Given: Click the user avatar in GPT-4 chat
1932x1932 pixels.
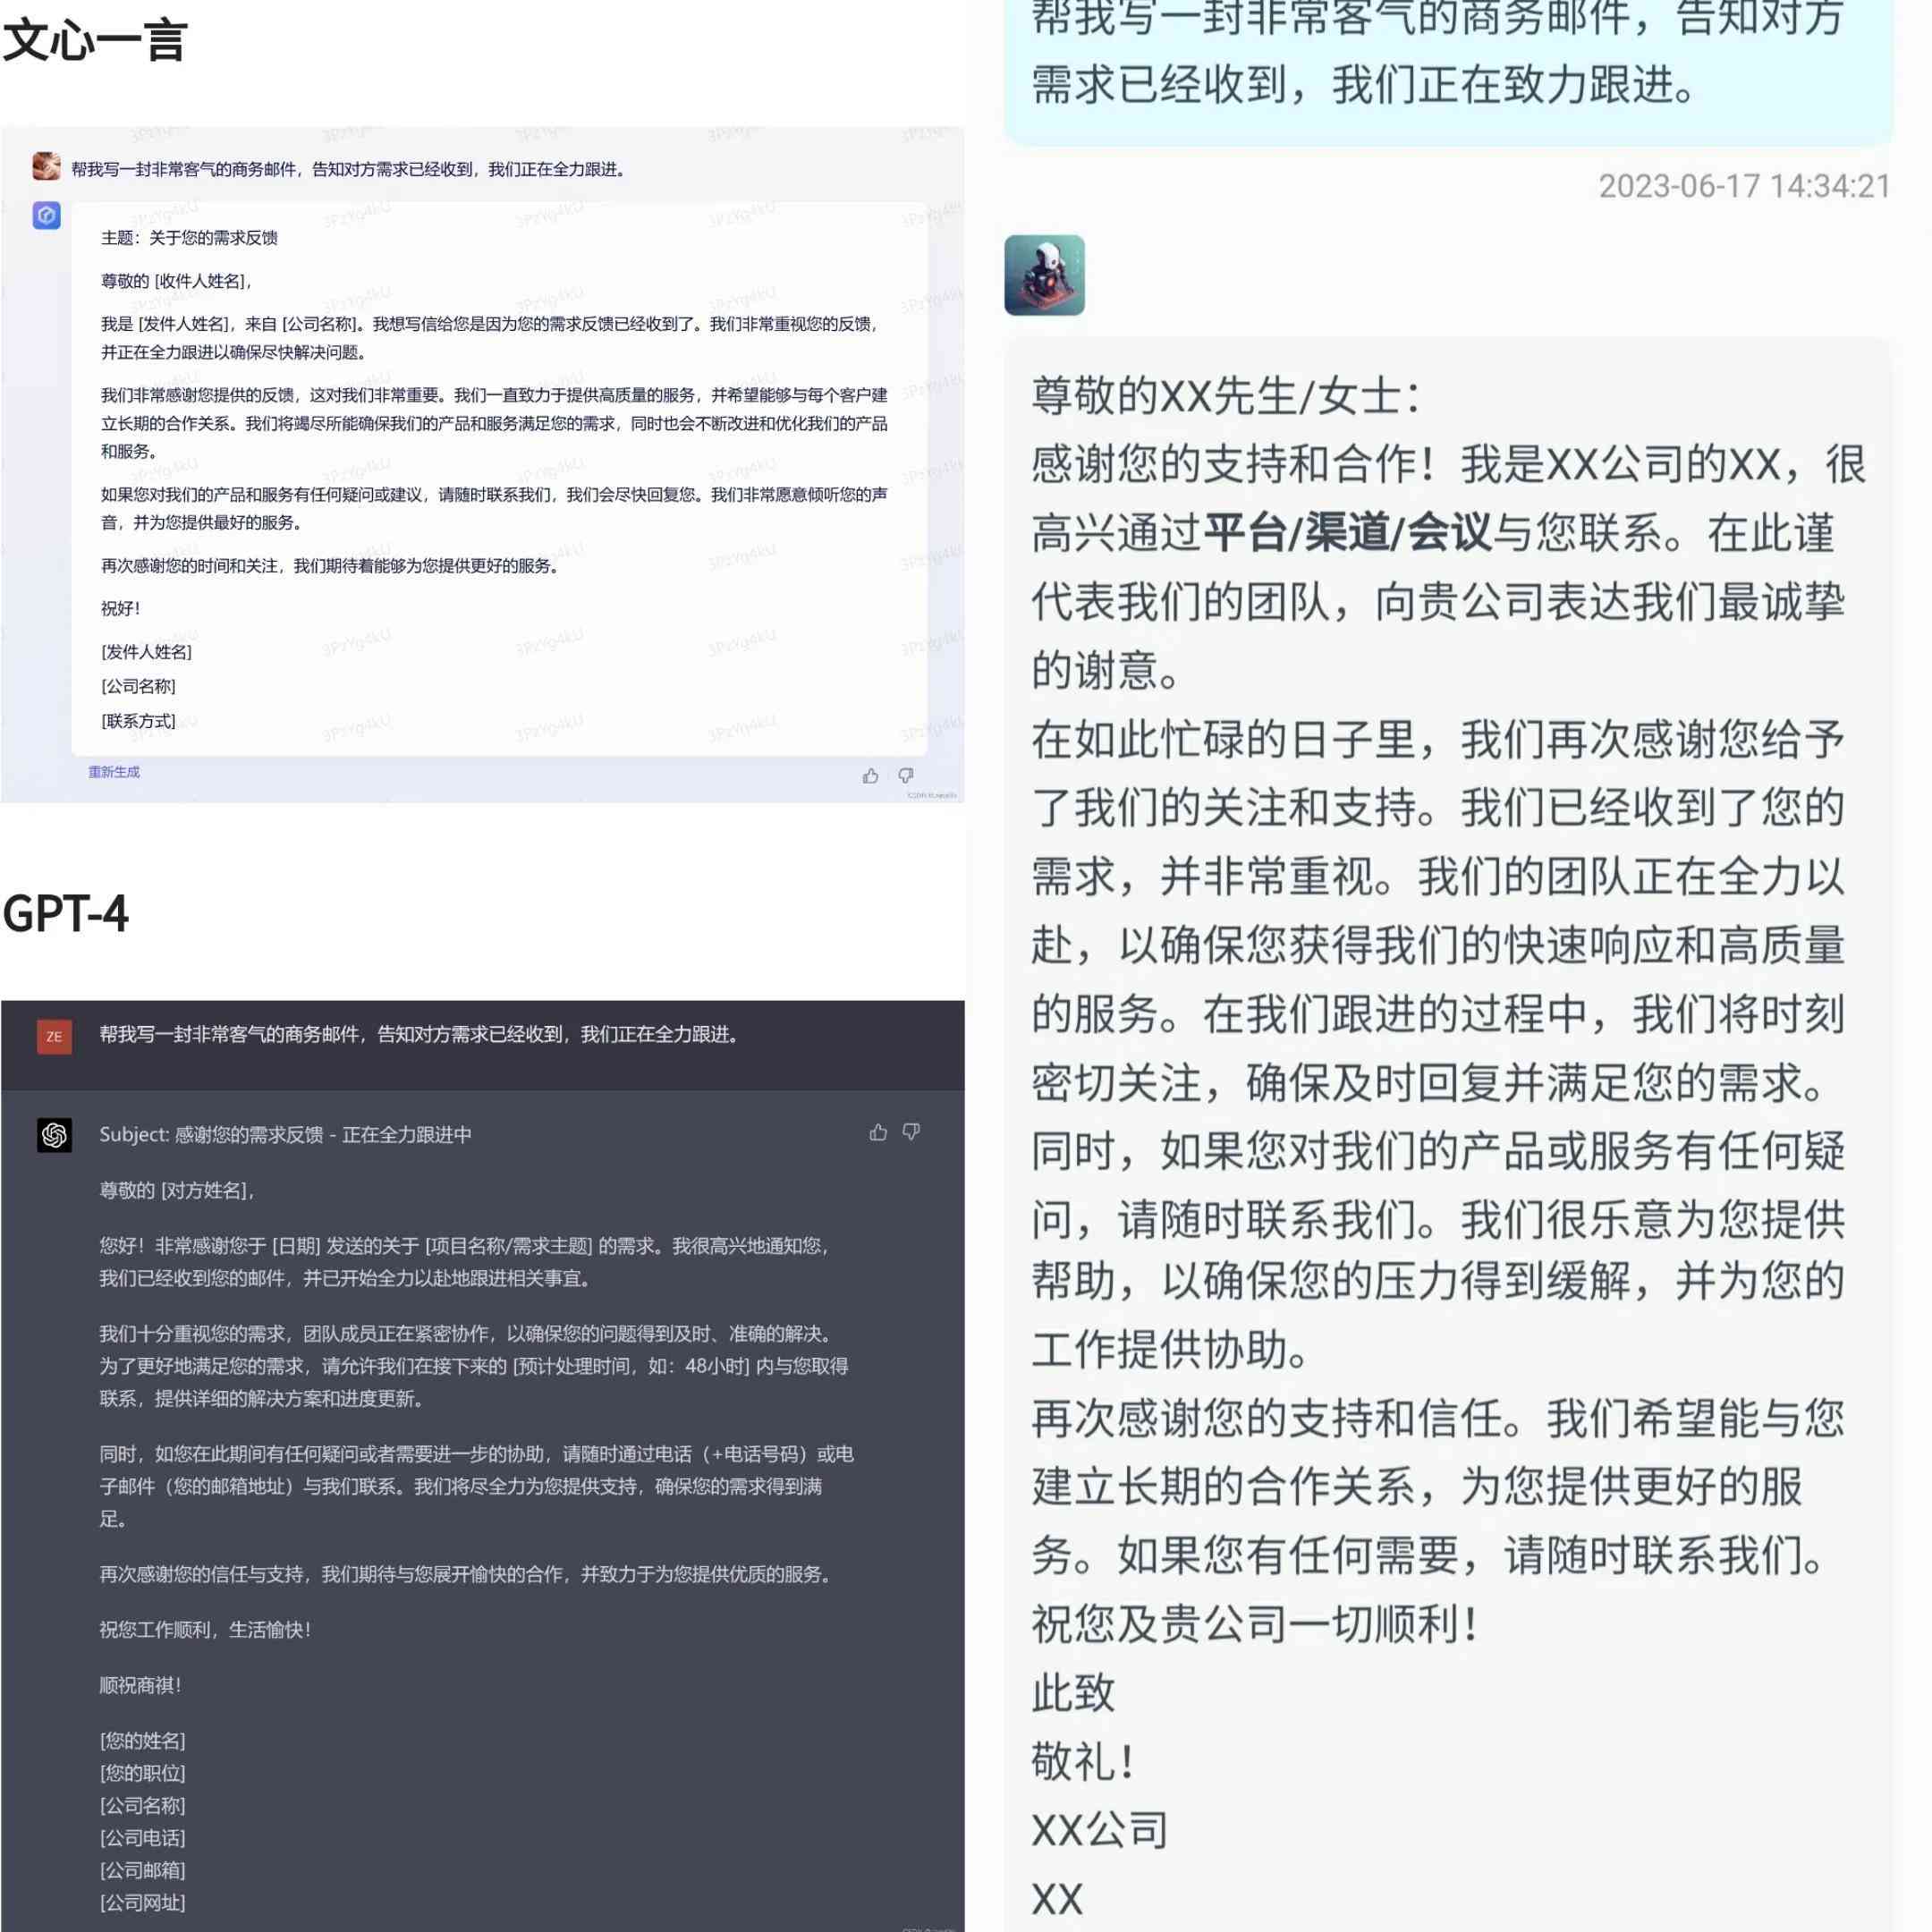Looking at the screenshot, I should 53,1031.
